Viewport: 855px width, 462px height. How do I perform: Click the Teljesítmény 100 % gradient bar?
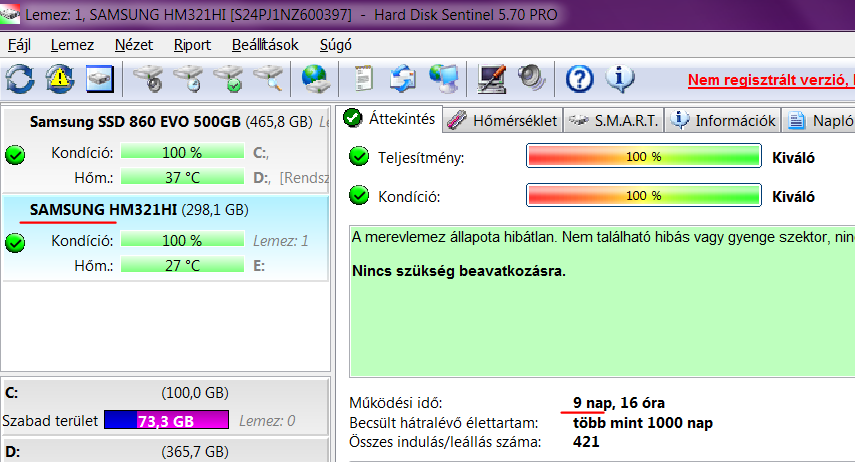point(643,156)
